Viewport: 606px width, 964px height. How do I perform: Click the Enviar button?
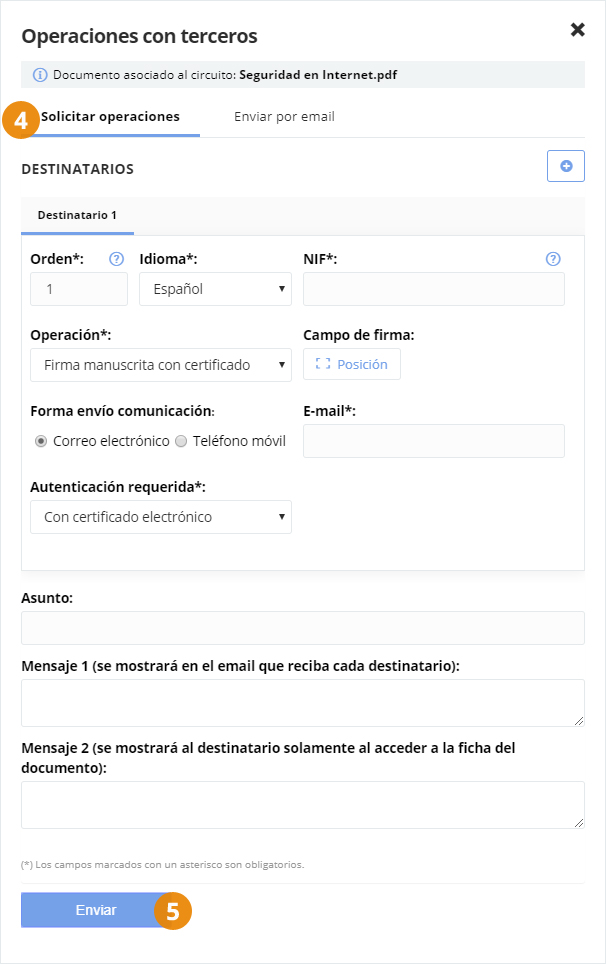[x=95, y=910]
